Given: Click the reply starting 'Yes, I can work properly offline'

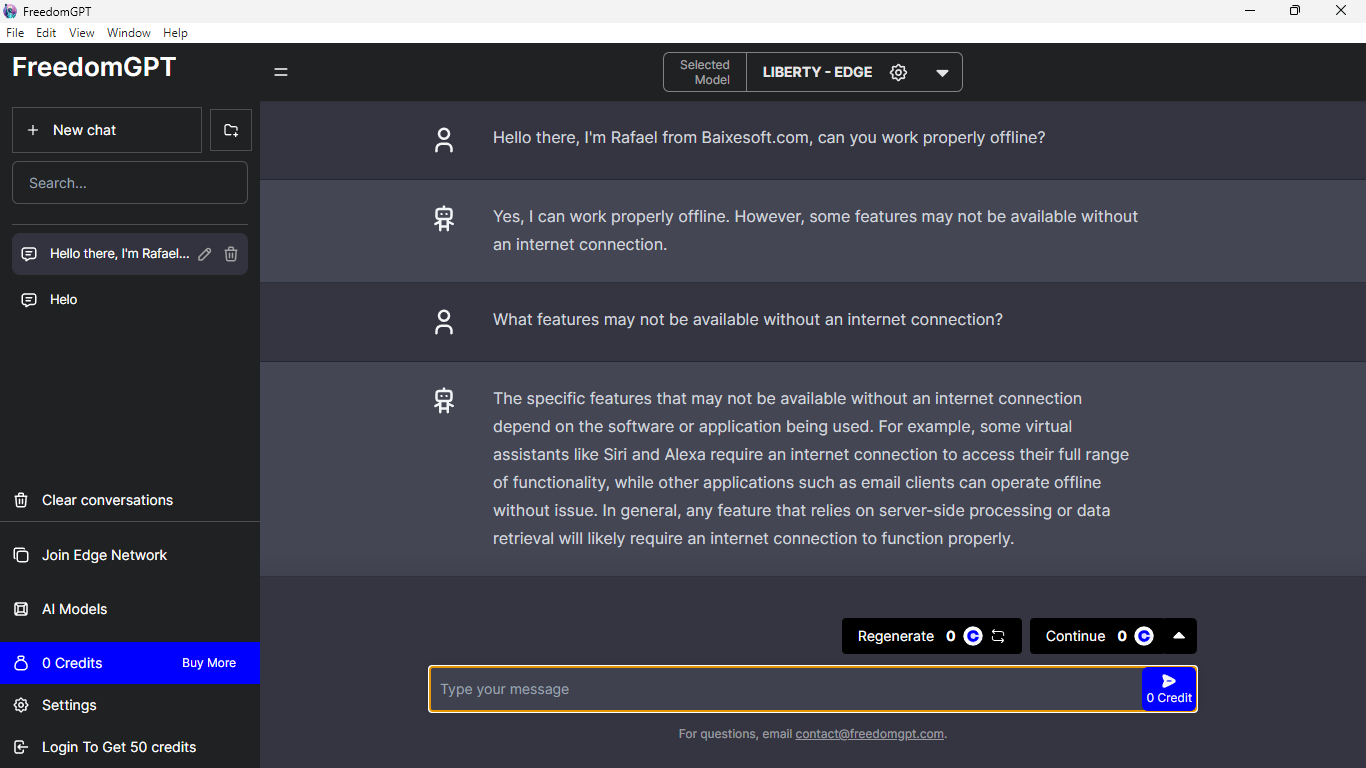Looking at the screenshot, I should tap(815, 230).
